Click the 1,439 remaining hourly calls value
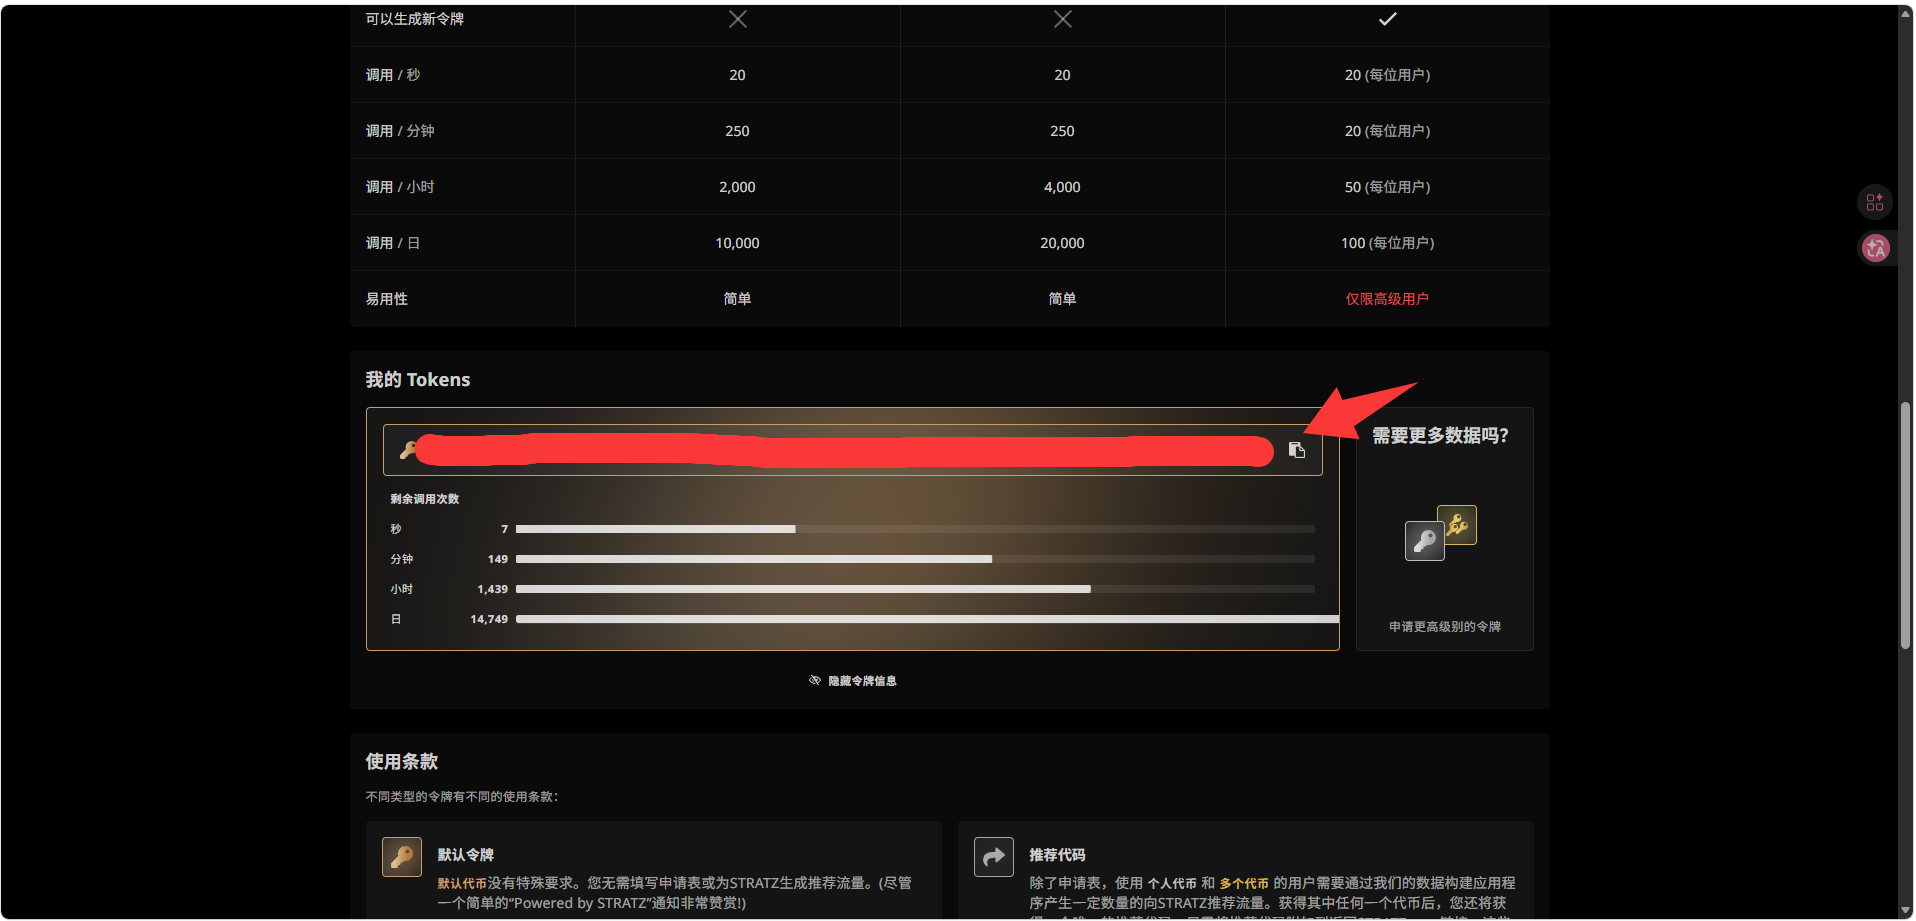This screenshot has width=1916, height=921. coord(492,589)
